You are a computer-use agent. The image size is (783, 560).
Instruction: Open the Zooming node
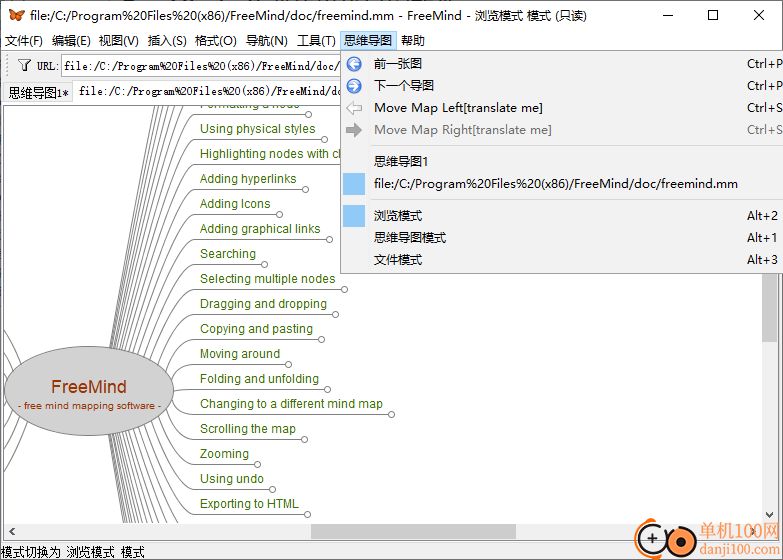[225, 454]
